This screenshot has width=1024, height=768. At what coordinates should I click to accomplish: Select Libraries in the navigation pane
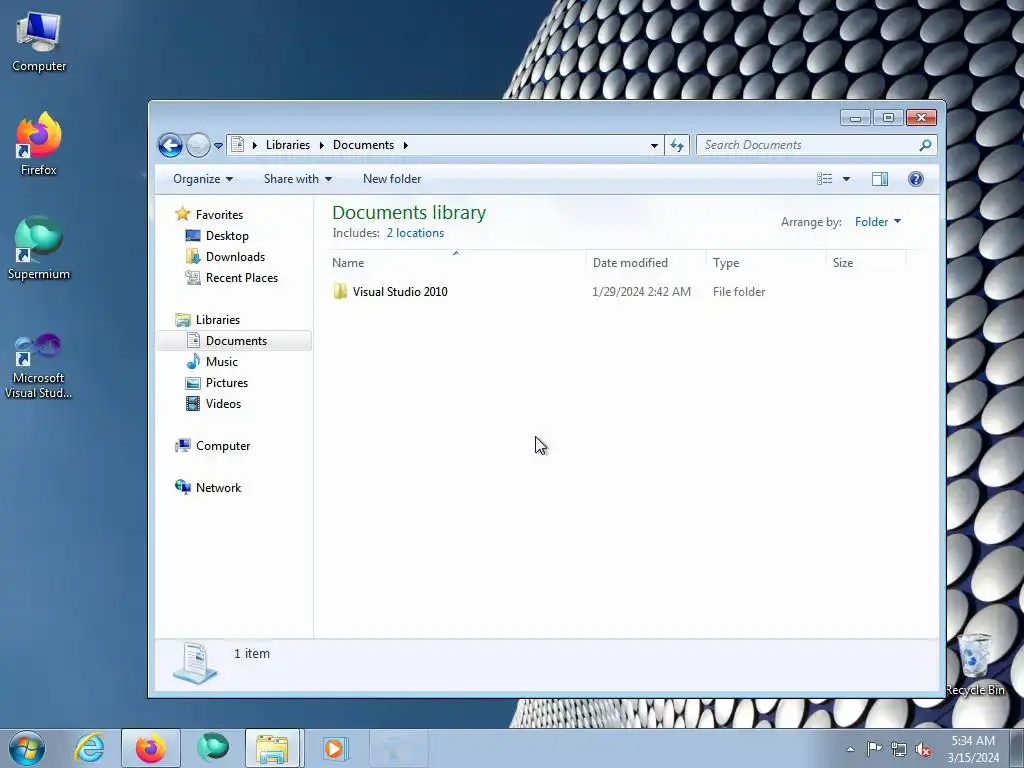(217, 319)
